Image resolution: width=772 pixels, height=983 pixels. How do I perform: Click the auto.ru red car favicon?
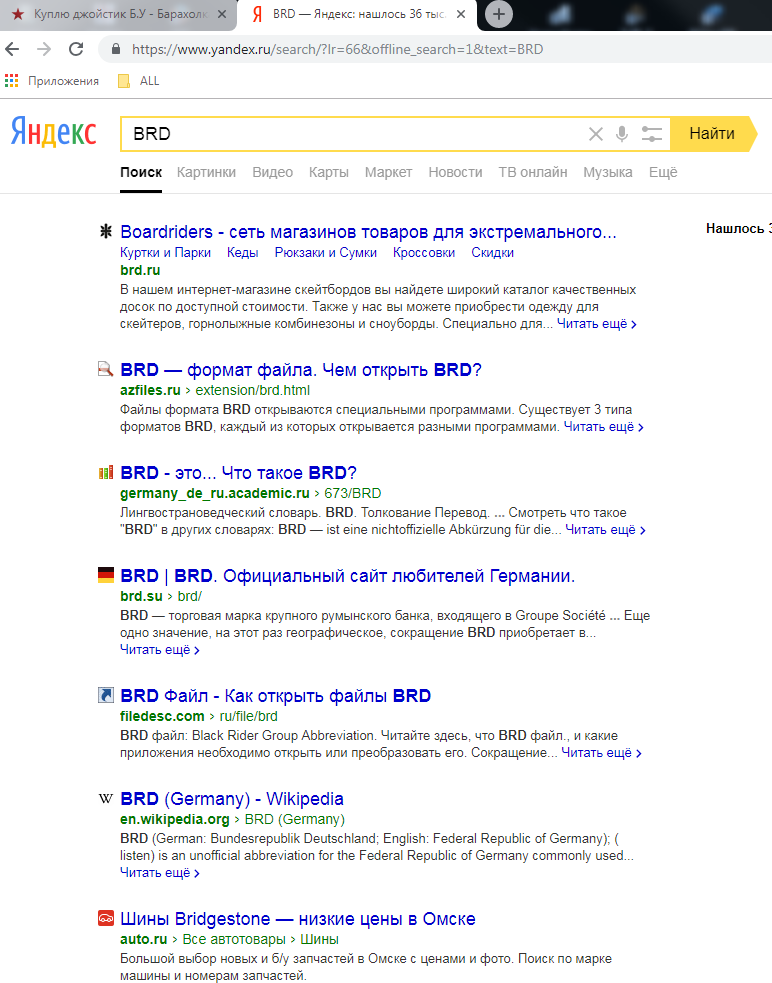106,918
